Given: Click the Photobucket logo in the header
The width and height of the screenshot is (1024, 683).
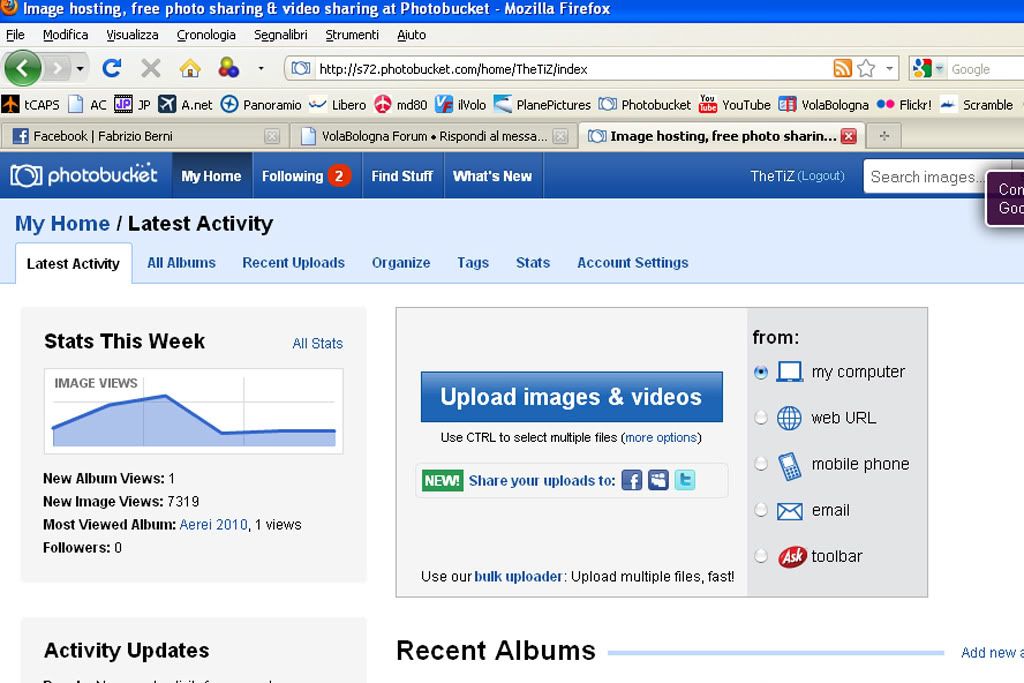Looking at the screenshot, I should pos(85,176).
